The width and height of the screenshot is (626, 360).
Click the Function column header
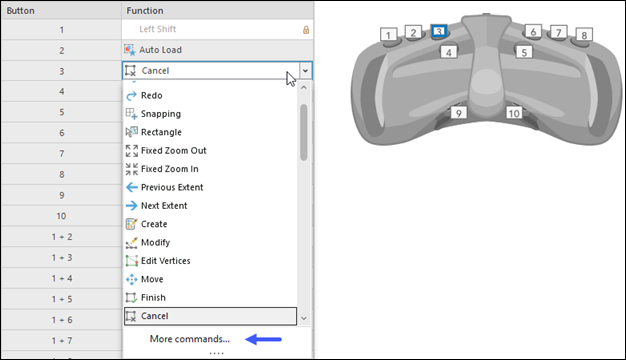218,11
